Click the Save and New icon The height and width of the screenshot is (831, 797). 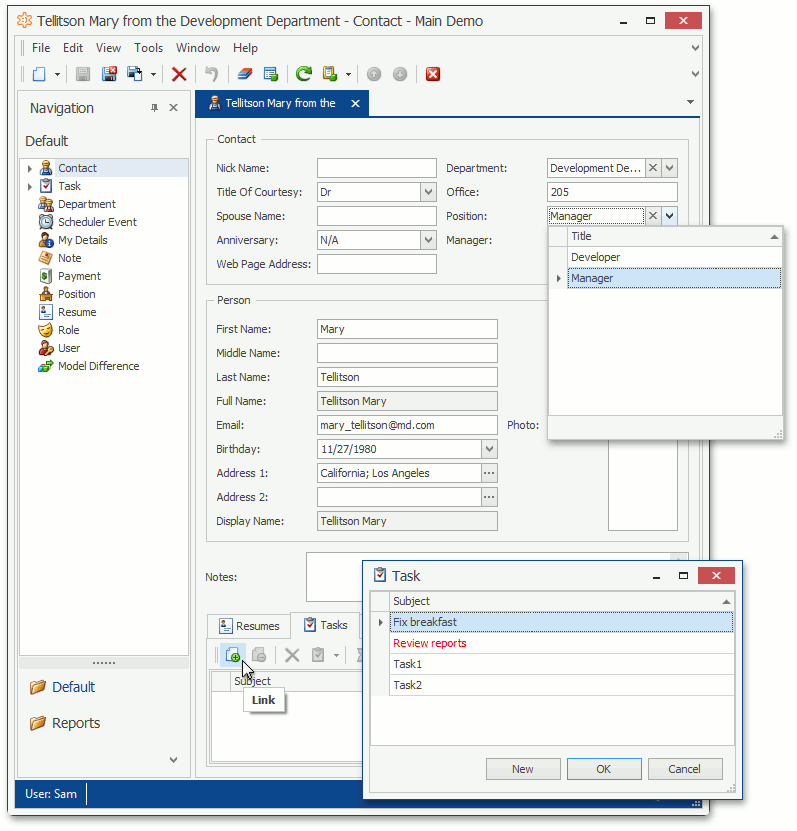pos(135,74)
